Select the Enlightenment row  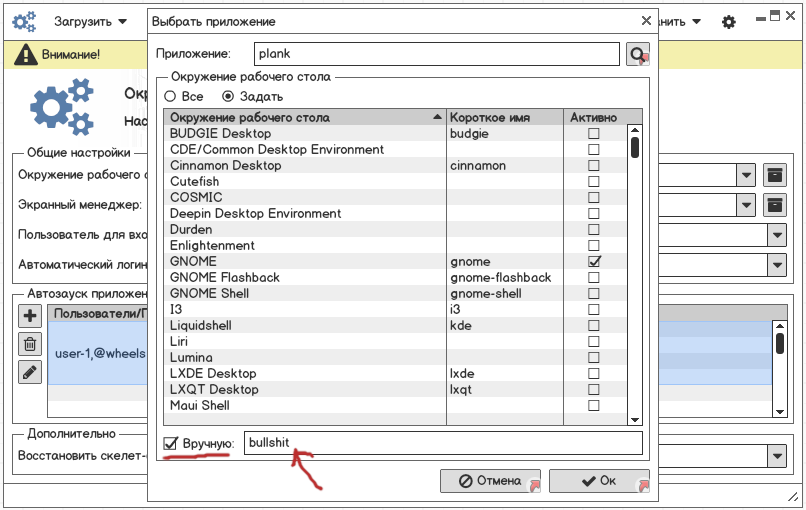(395, 245)
